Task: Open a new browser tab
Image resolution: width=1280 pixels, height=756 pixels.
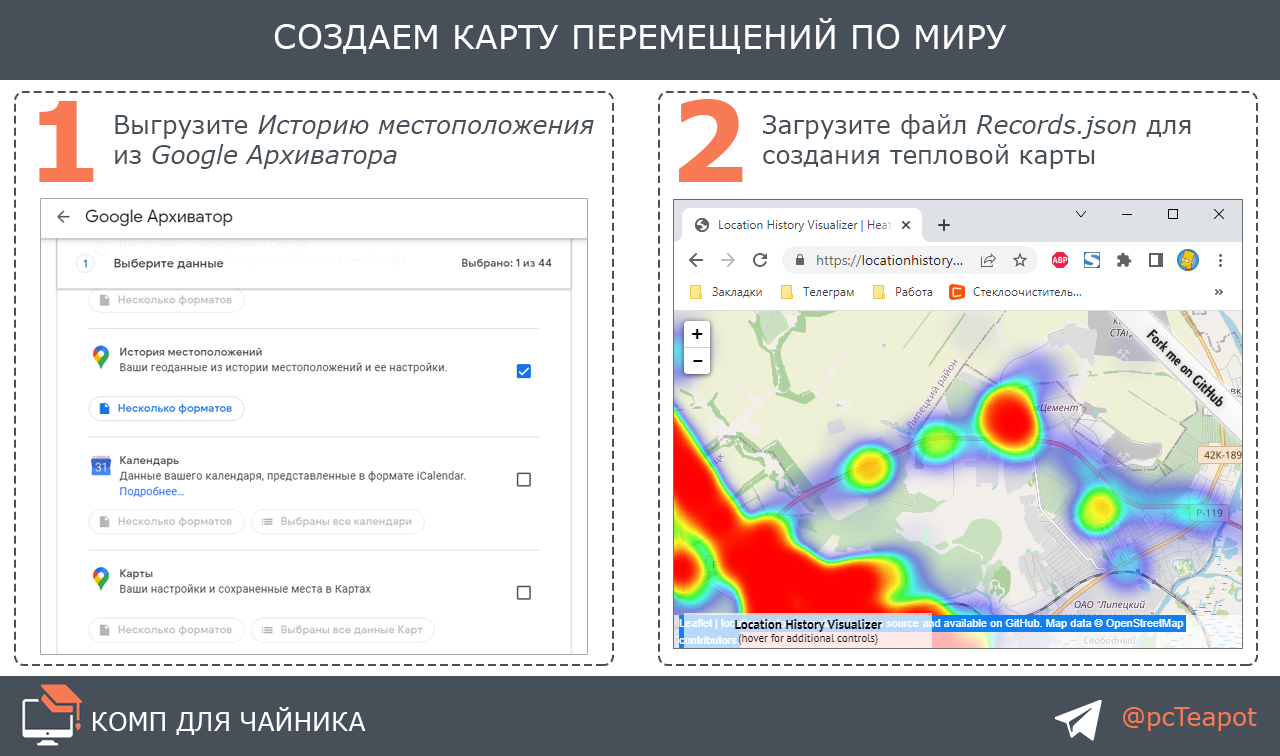Action: 943,225
